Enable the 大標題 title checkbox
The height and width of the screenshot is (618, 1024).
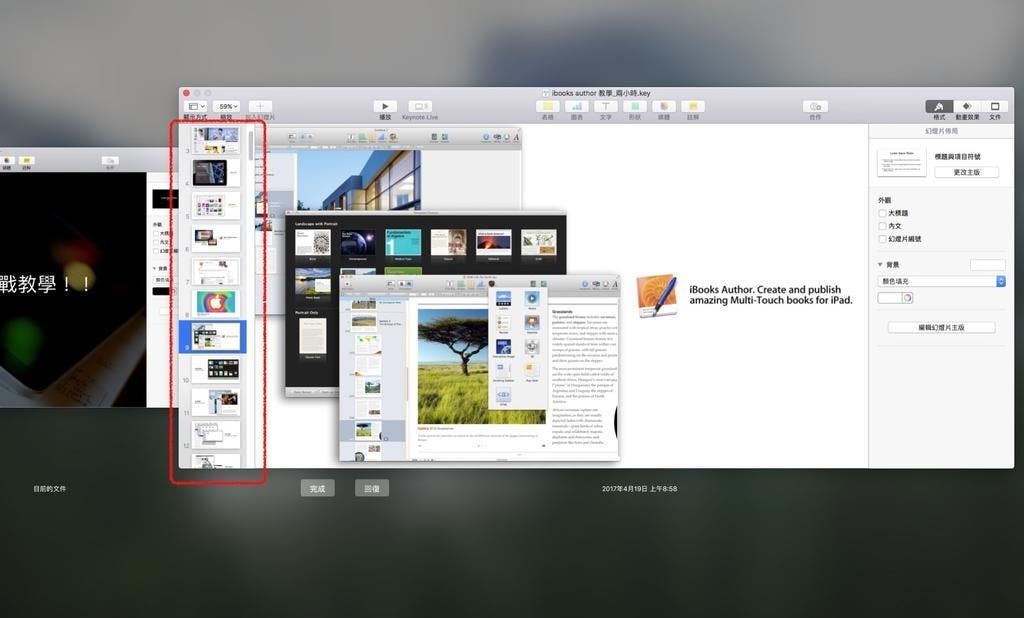pyautogui.click(x=882, y=213)
